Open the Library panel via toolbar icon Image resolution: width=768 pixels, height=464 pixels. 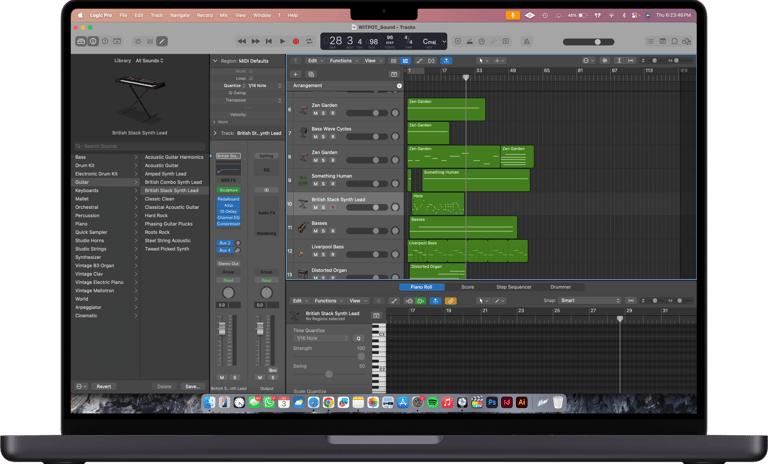click(x=81, y=41)
